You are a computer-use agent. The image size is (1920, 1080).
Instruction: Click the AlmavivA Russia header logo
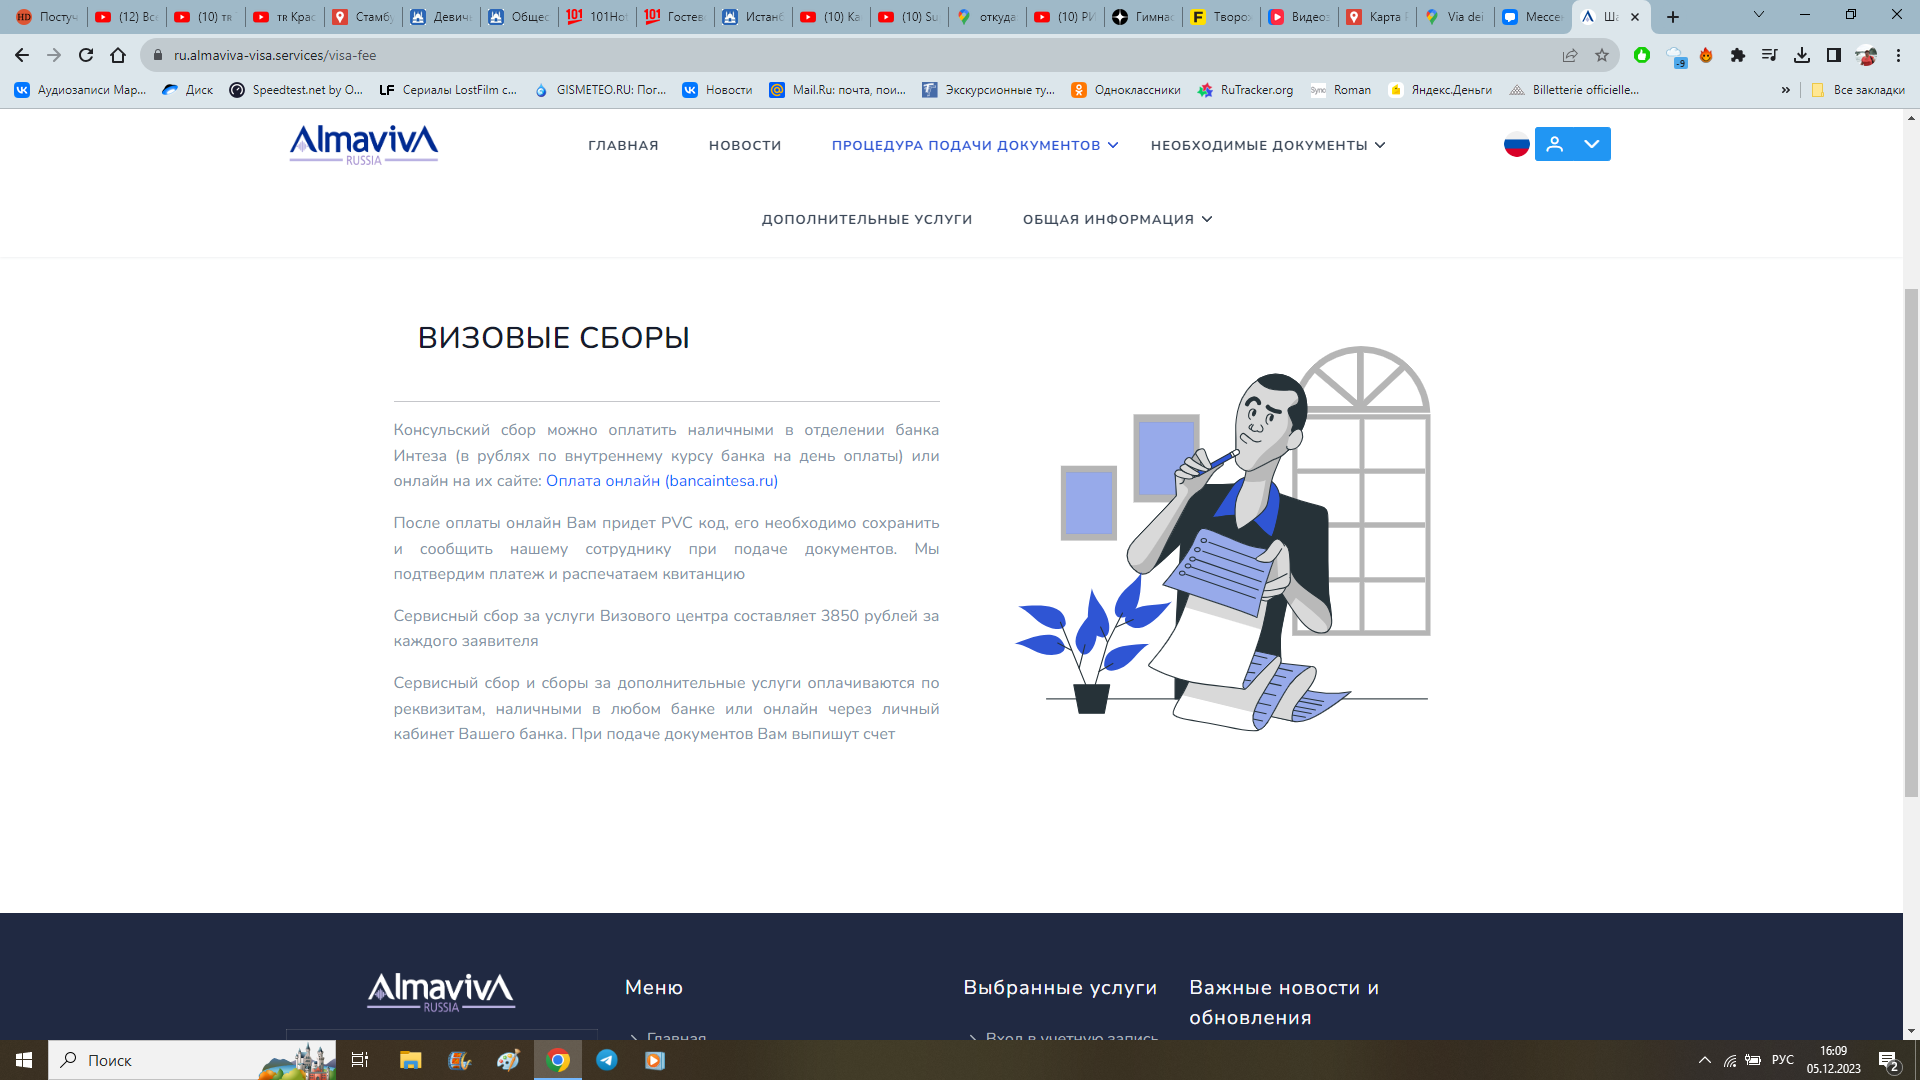[x=364, y=145]
